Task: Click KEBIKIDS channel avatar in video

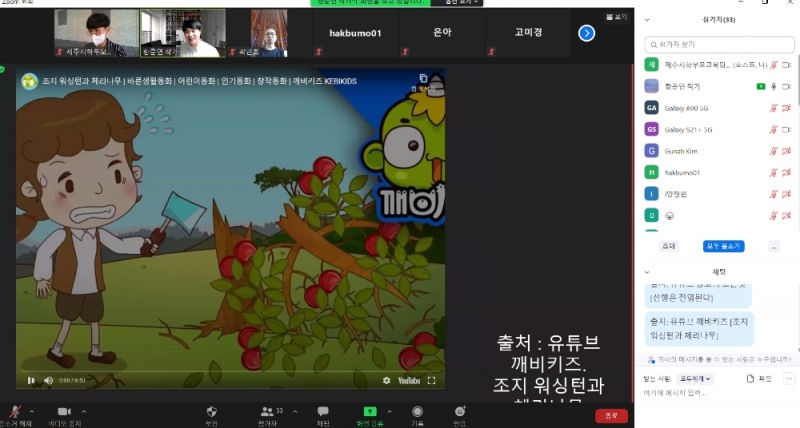Action: 30,81
